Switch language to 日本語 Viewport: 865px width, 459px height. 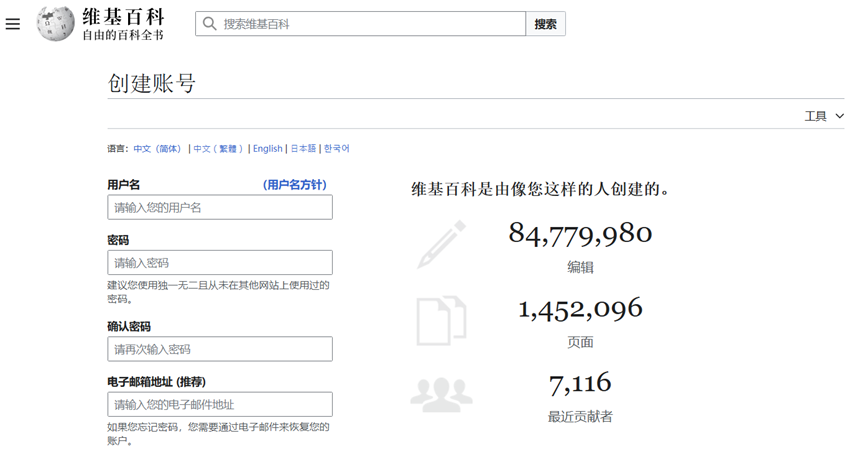point(303,148)
